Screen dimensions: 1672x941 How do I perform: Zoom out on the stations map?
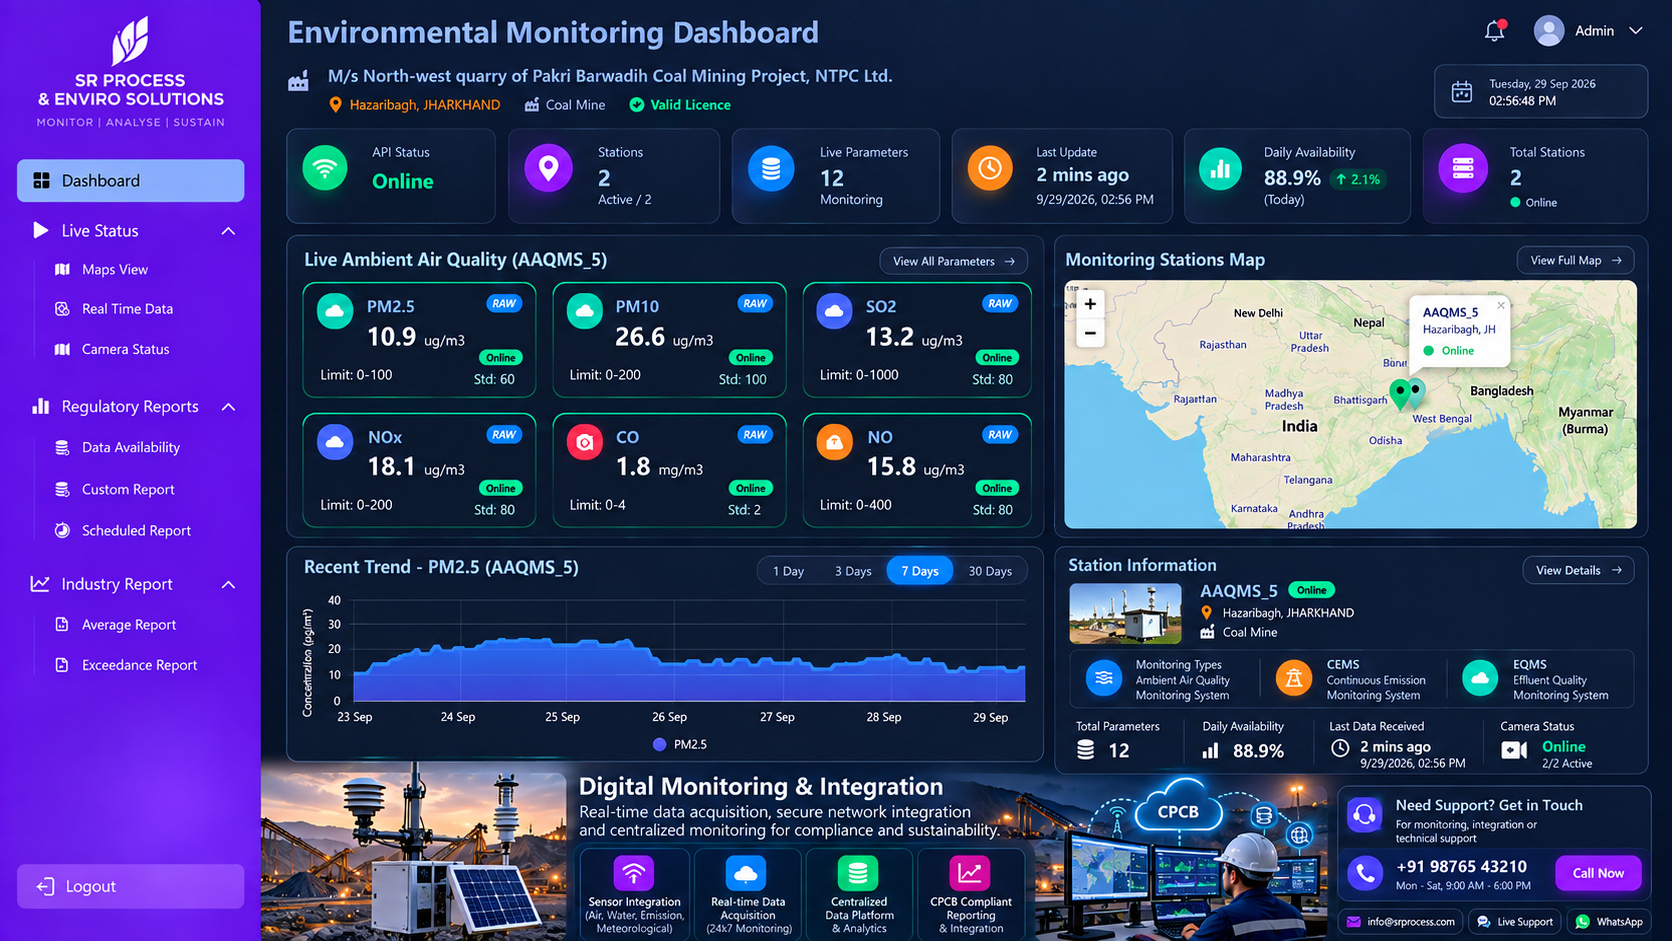(x=1090, y=333)
